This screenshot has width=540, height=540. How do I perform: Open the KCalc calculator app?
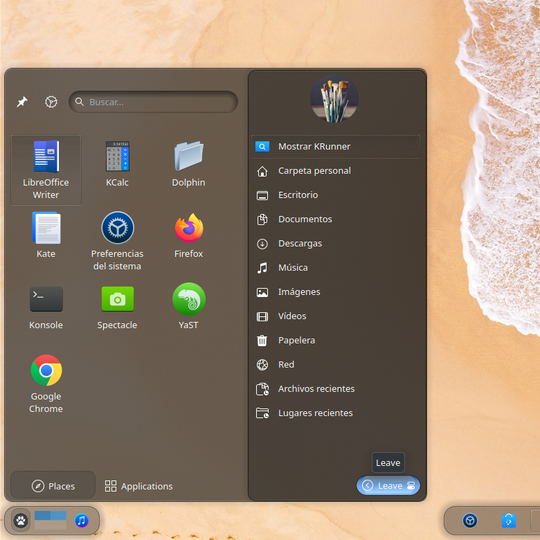(117, 164)
